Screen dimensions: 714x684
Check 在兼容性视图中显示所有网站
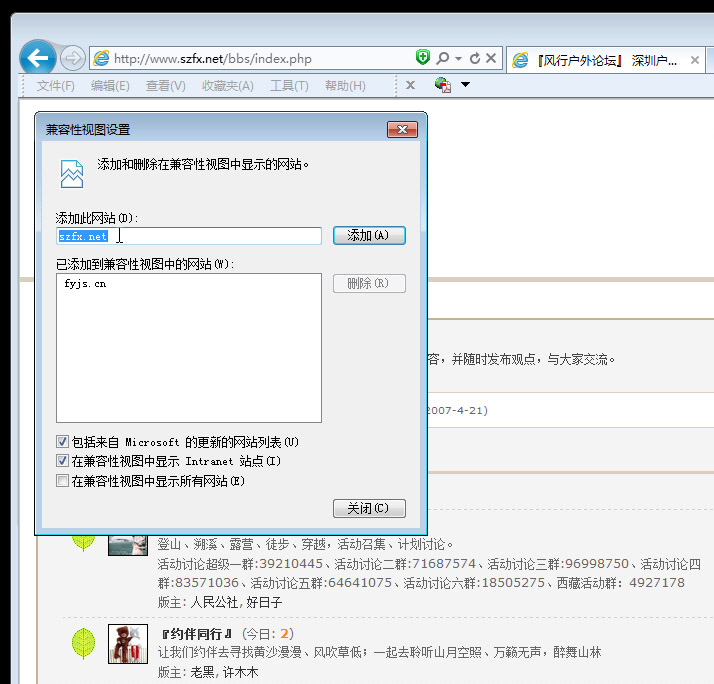click(x=62, y=480)
